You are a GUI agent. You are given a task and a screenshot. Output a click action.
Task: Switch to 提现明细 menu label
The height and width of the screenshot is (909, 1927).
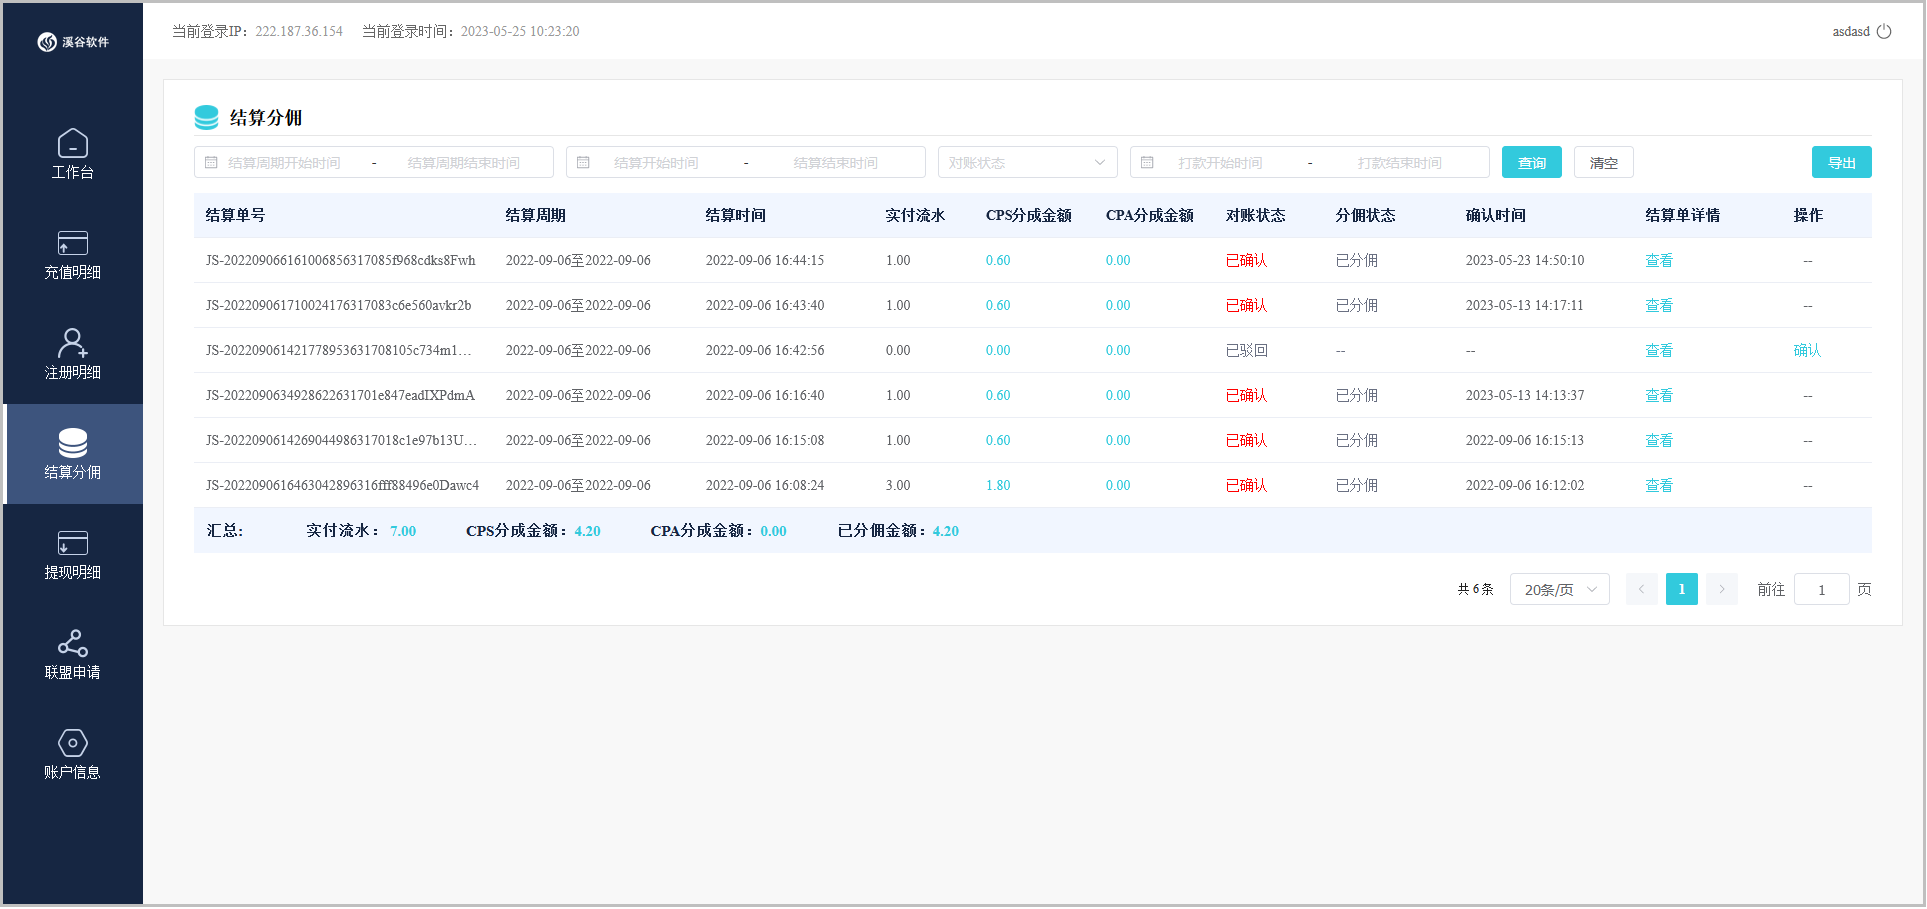(73, 572)
